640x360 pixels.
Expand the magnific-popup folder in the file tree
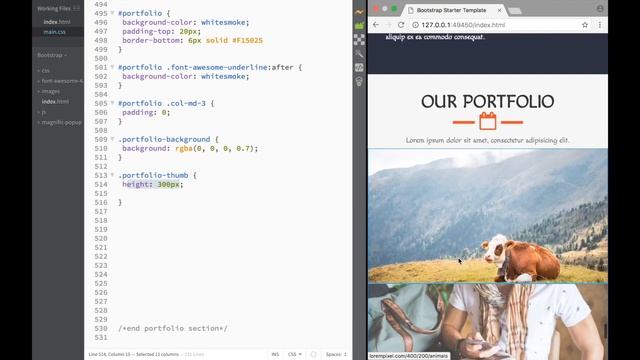coord(60,122)
